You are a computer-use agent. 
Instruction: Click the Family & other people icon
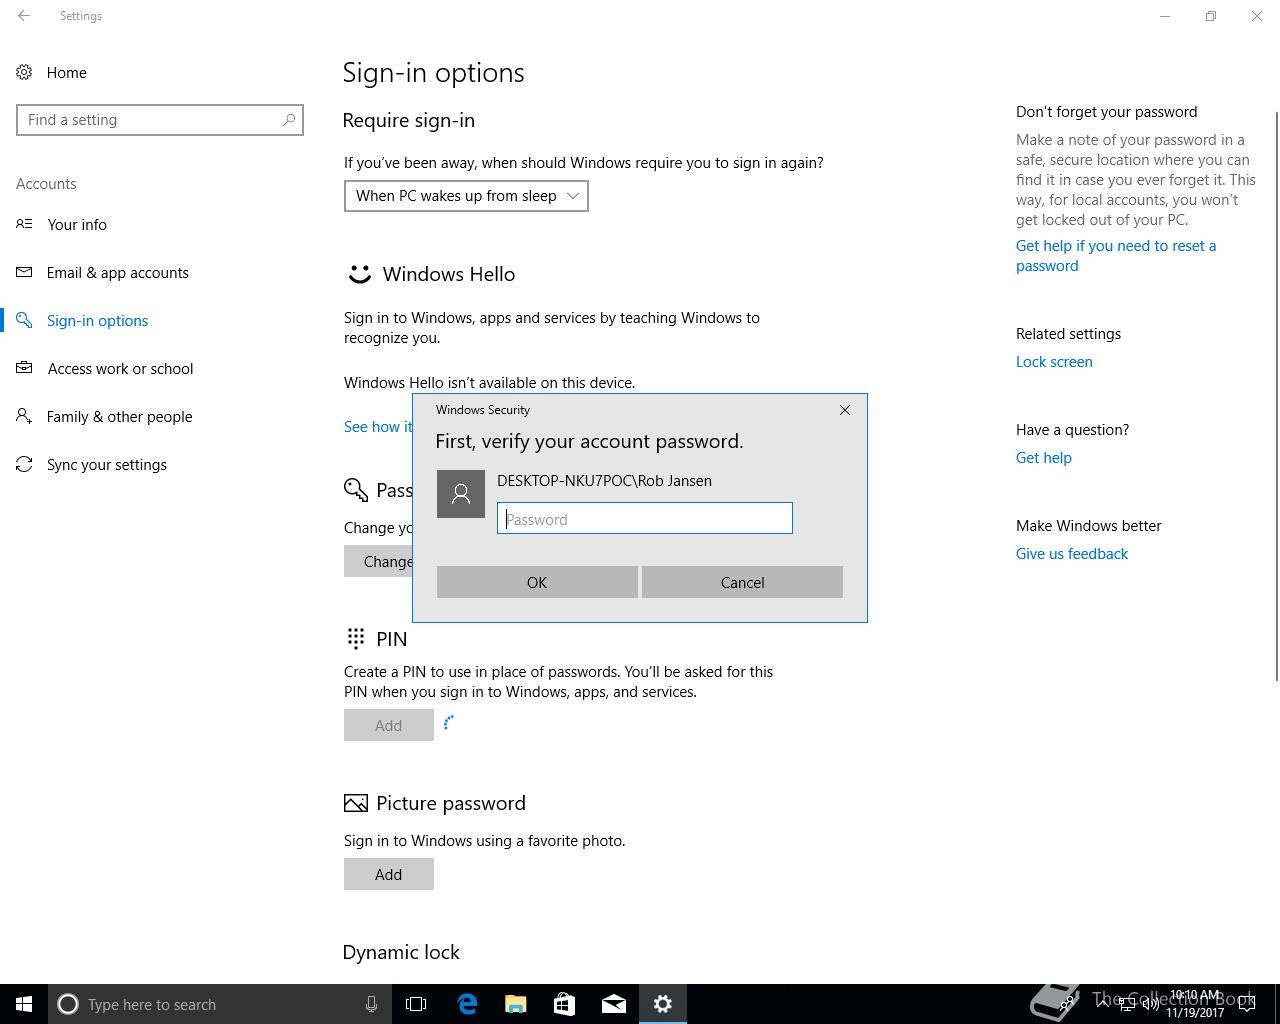click(24, 416)
